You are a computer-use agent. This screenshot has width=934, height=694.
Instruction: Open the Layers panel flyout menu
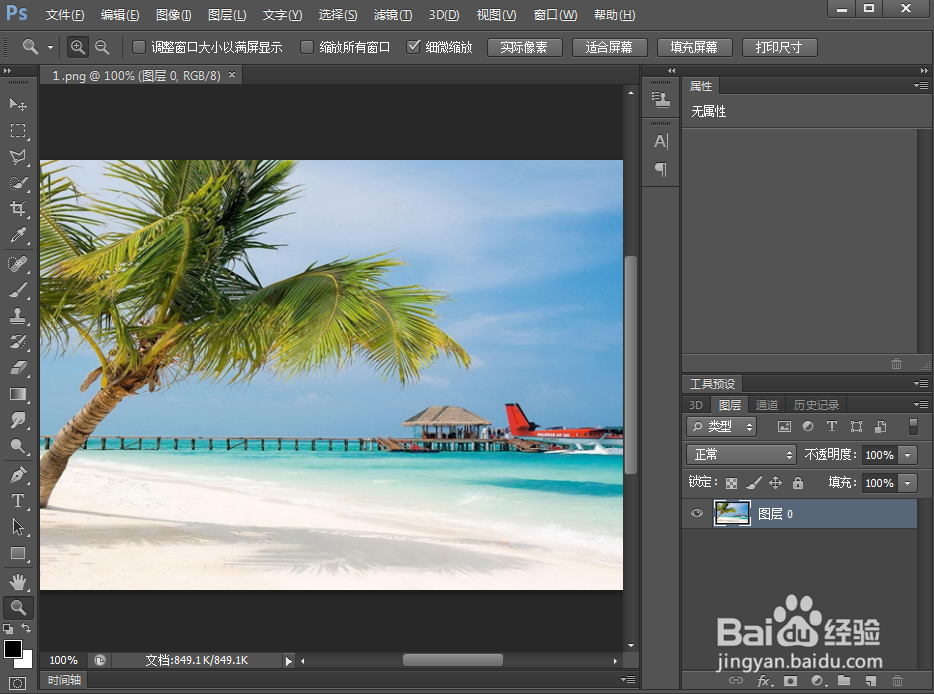[x=921, y=404]
